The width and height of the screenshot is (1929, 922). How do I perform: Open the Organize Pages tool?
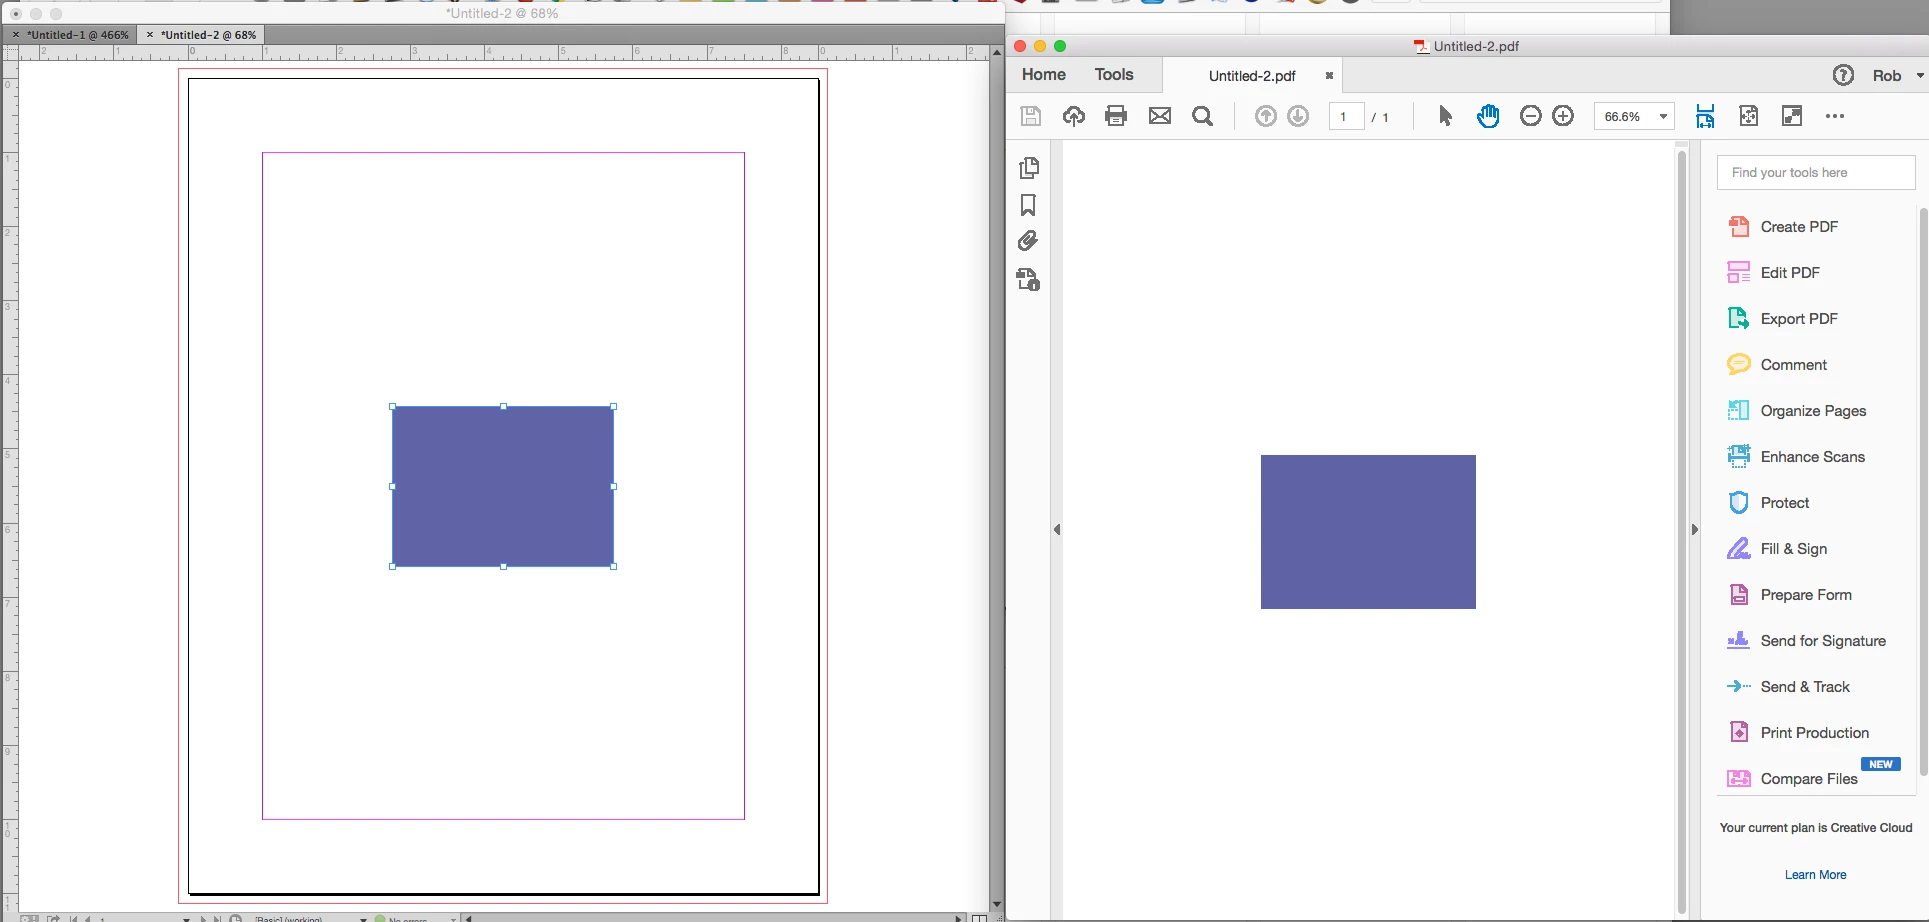(1797, 411)
